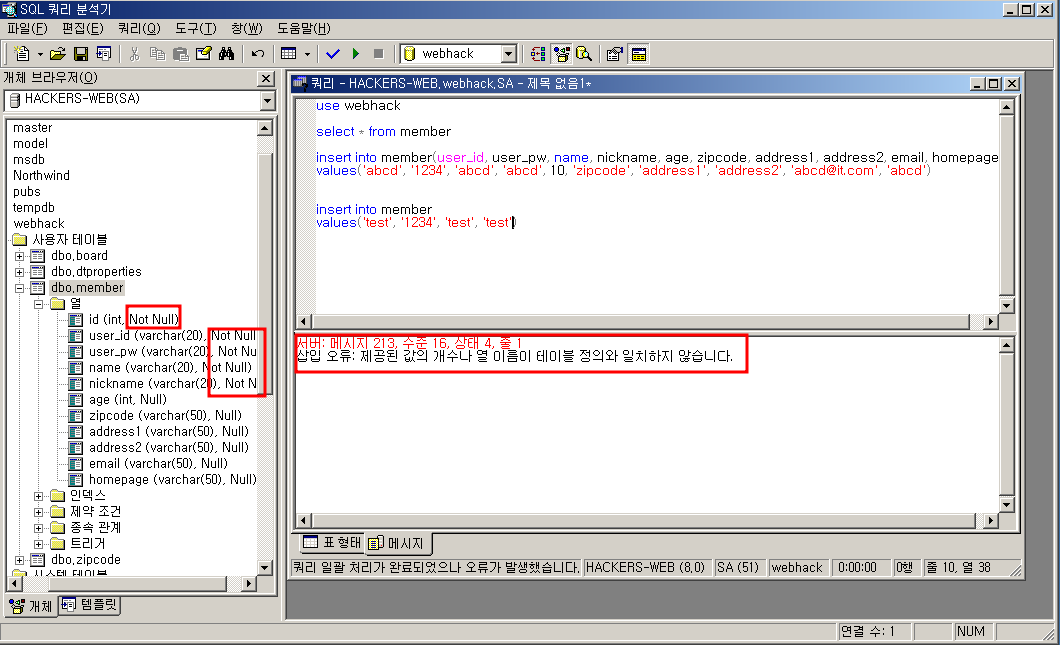Click the Display Estimated Execution Plan icon
The image size is (1060, 645).
(x=538, y=54)
